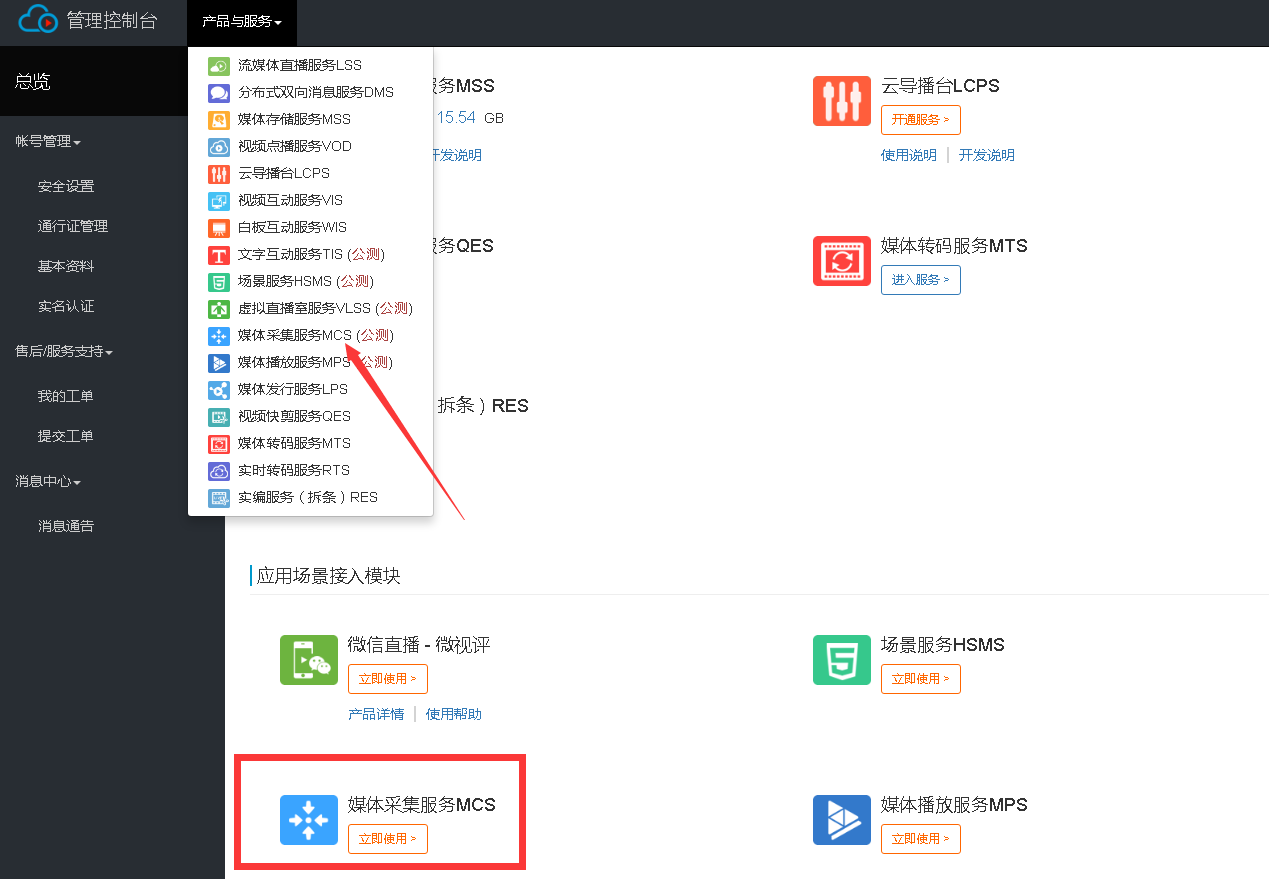Click the DMS message service icon in menu
The width and height of the screenshot is (1269, 879).
(x=219, y=93)
